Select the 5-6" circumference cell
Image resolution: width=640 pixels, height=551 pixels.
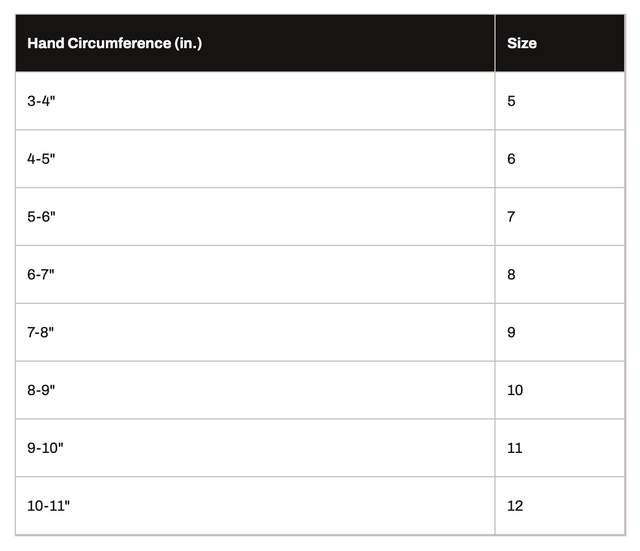255,217
